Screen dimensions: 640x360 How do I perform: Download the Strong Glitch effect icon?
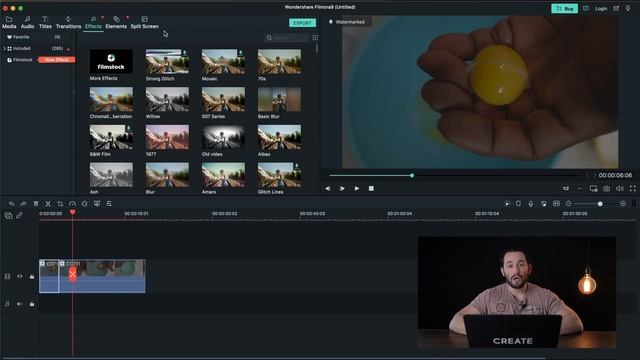pos(184,53)
